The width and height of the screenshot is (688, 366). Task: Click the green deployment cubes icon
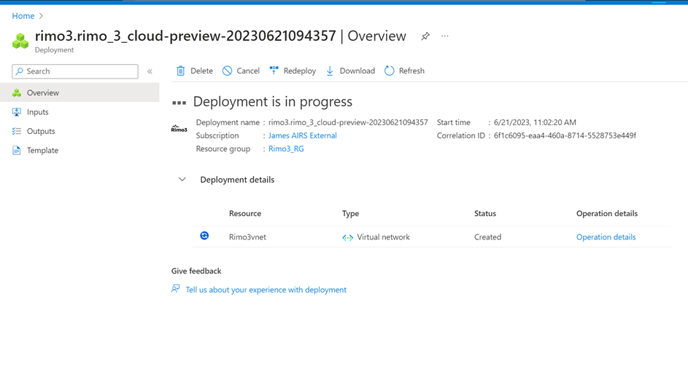tap(20, 41)
